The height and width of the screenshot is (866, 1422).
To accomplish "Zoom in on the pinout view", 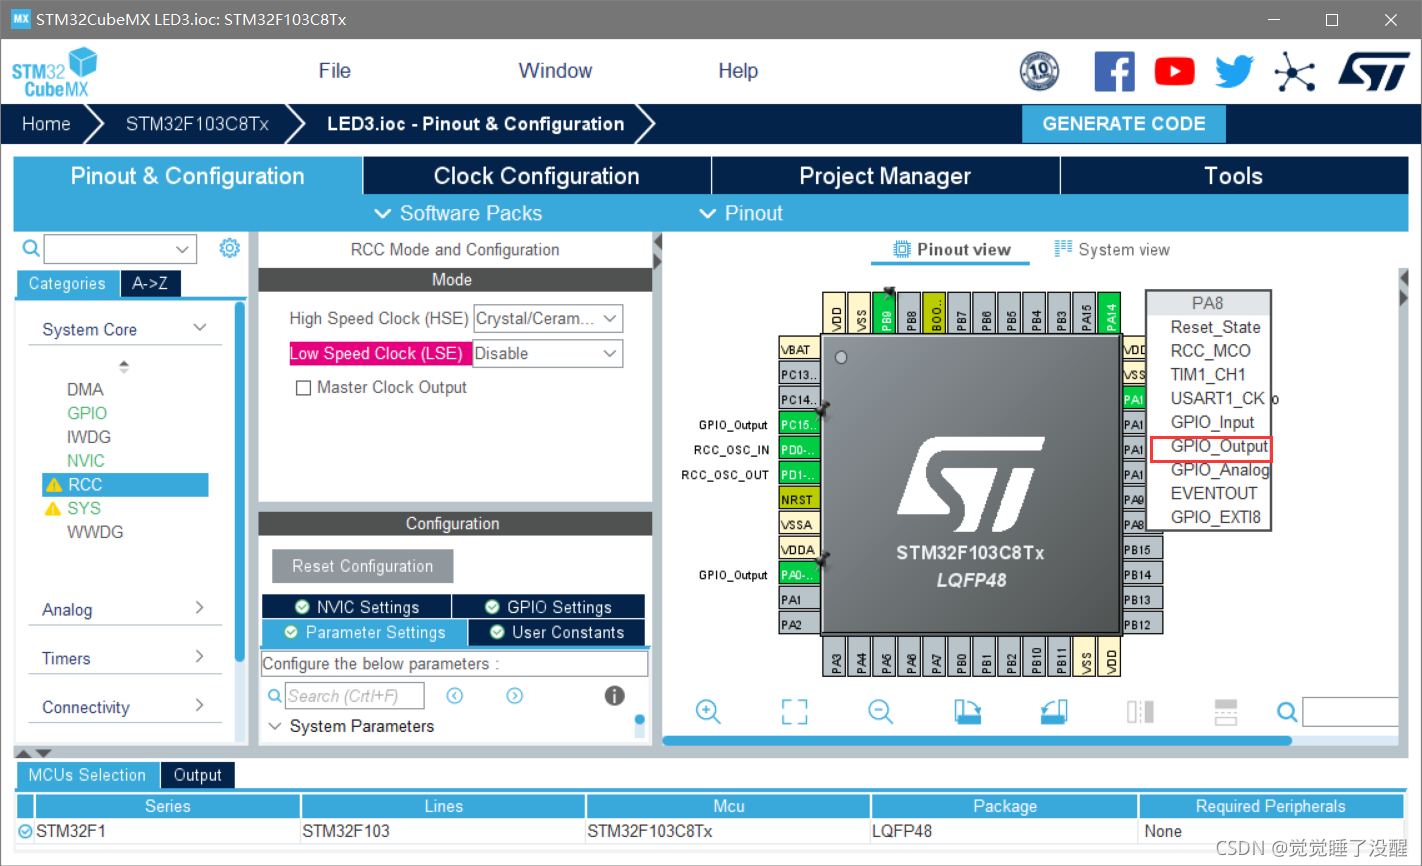I will 708,711.
